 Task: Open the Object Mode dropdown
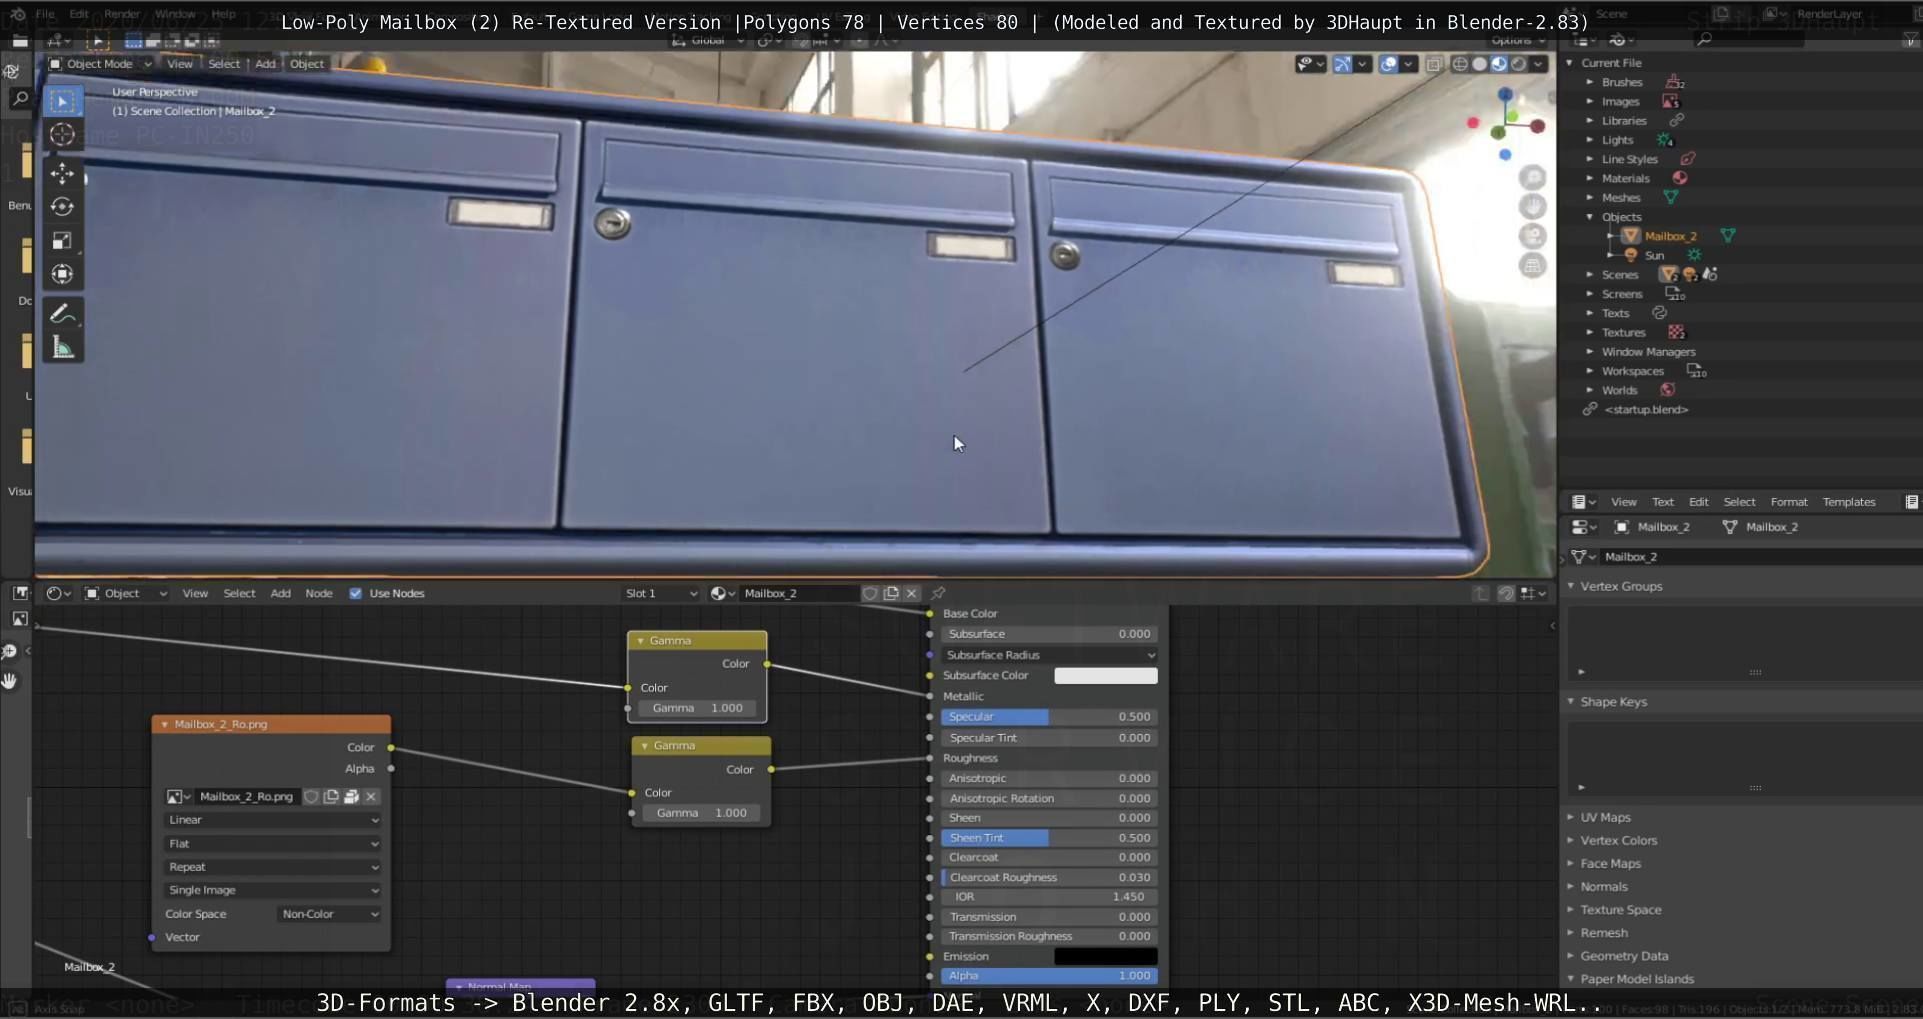pyautogui.click(x=100, y=64)
